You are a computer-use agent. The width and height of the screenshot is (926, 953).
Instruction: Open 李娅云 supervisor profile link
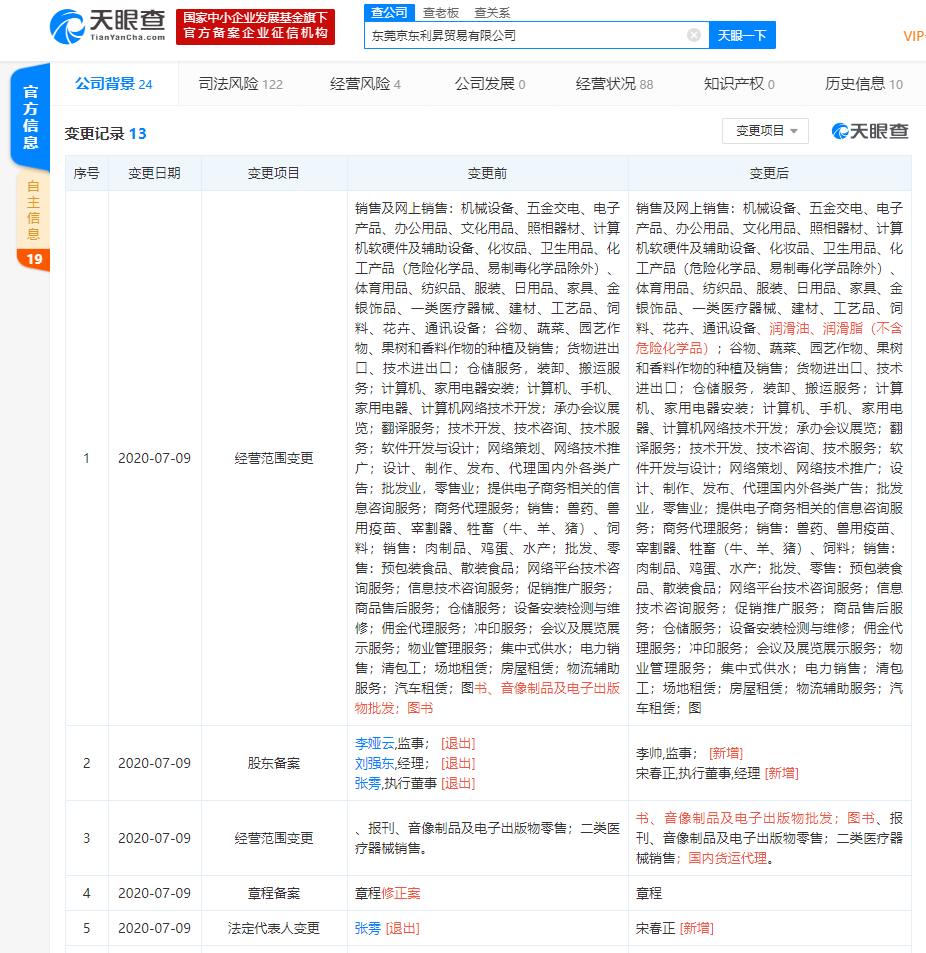pos(374,743)
